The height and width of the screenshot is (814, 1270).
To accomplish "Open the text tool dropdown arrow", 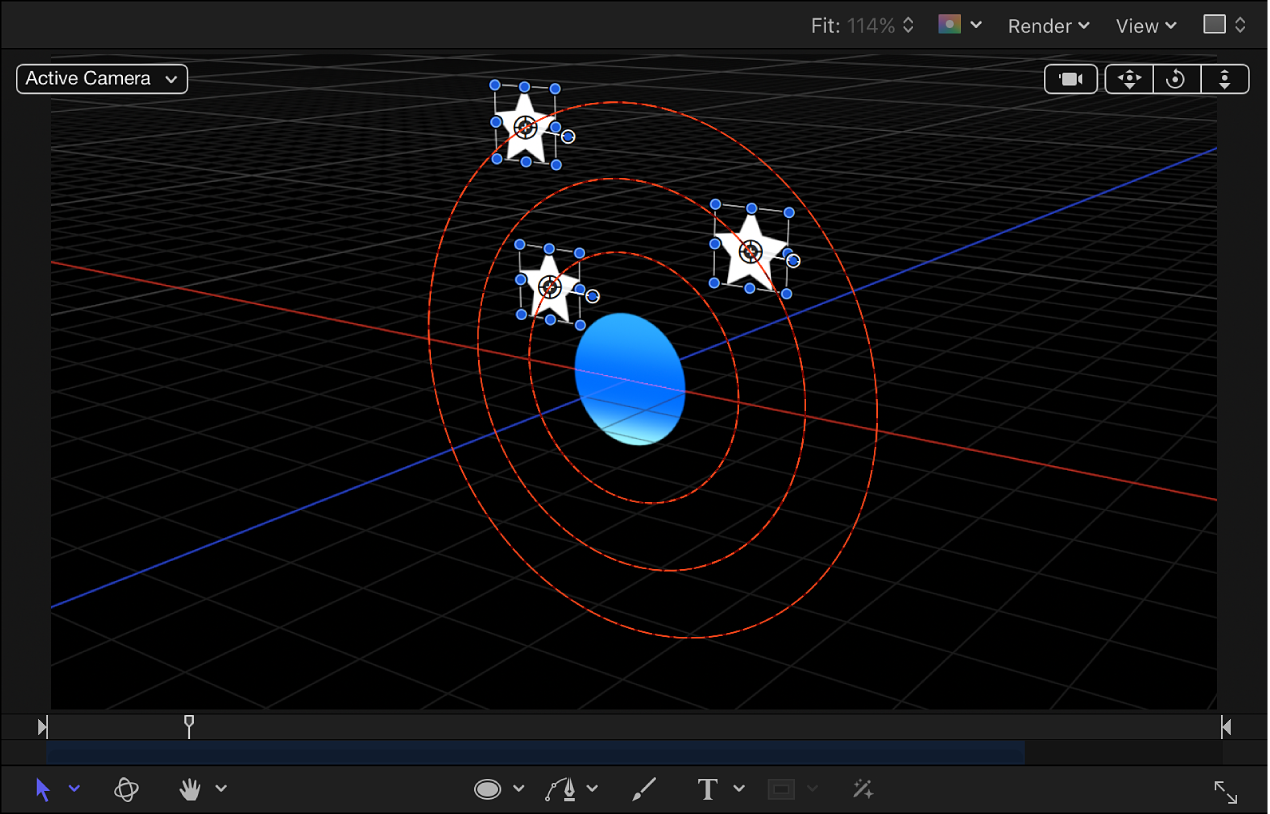I will 739,789.
